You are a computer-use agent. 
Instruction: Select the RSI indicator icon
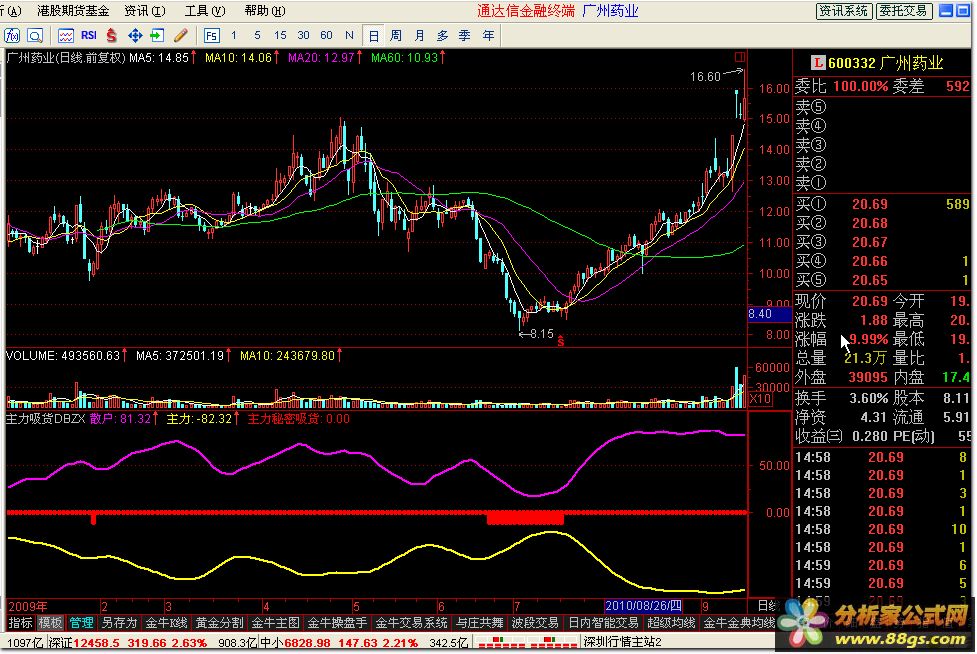[x=88, y=36]
